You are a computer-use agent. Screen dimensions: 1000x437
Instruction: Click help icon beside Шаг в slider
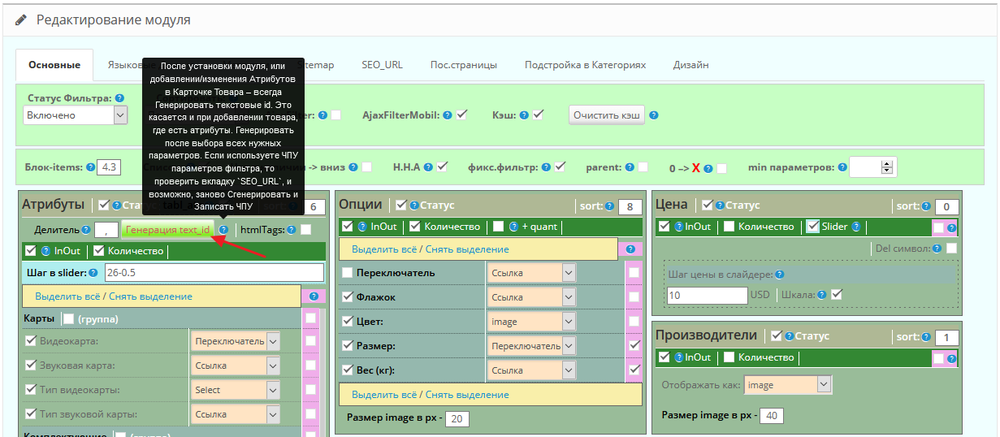click(93, 272)
